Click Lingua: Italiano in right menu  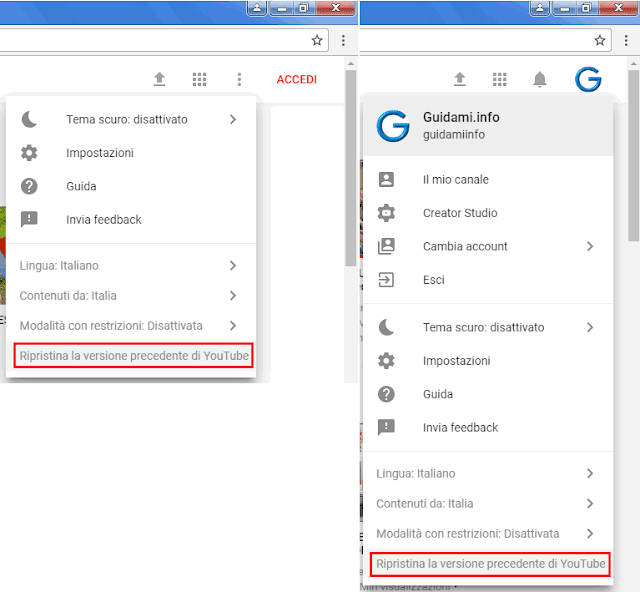pos(488,473)
